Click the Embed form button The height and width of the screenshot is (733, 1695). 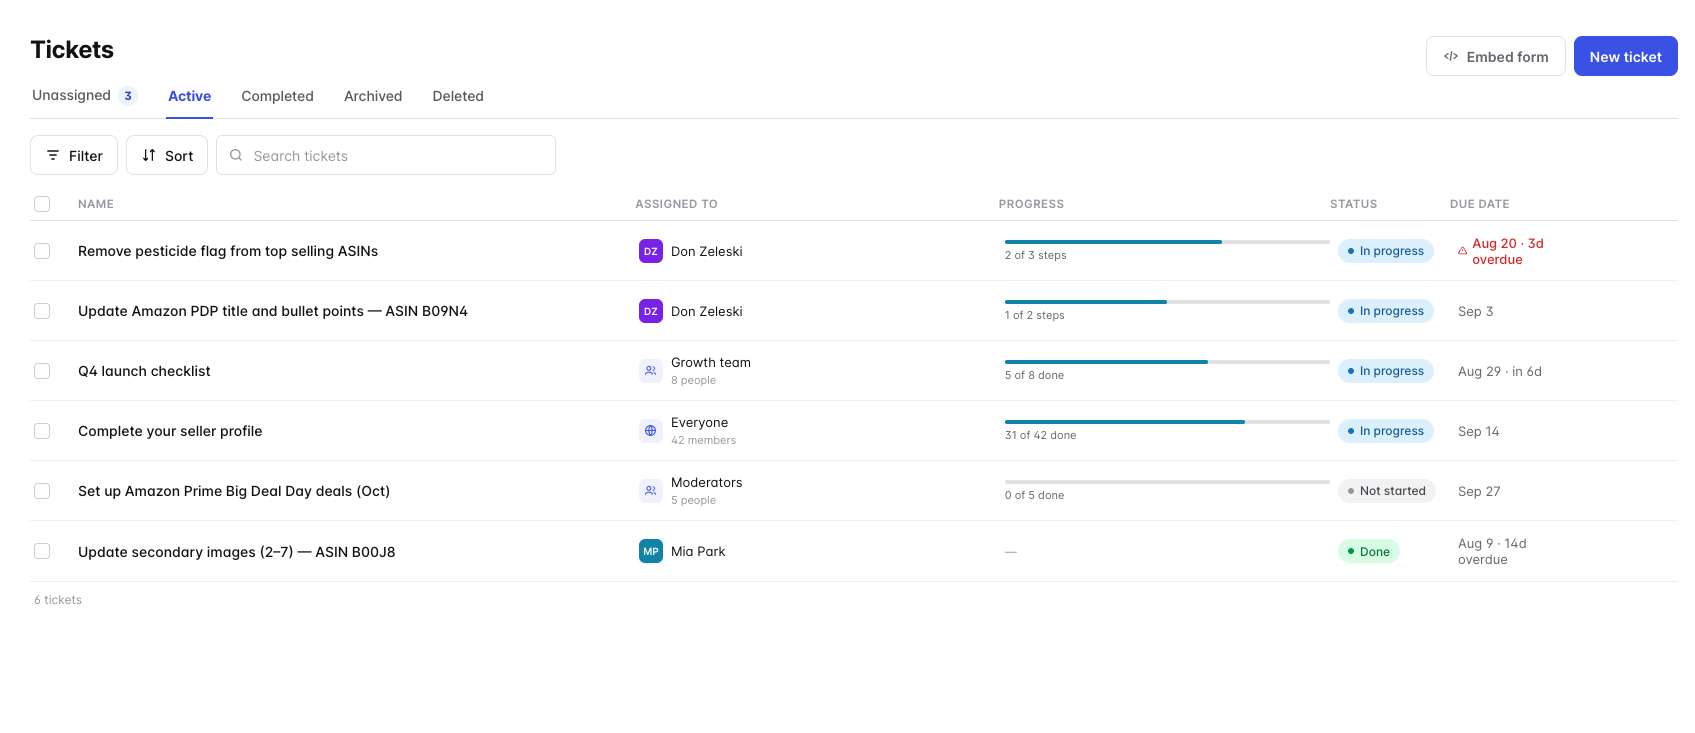point(1496,56)
